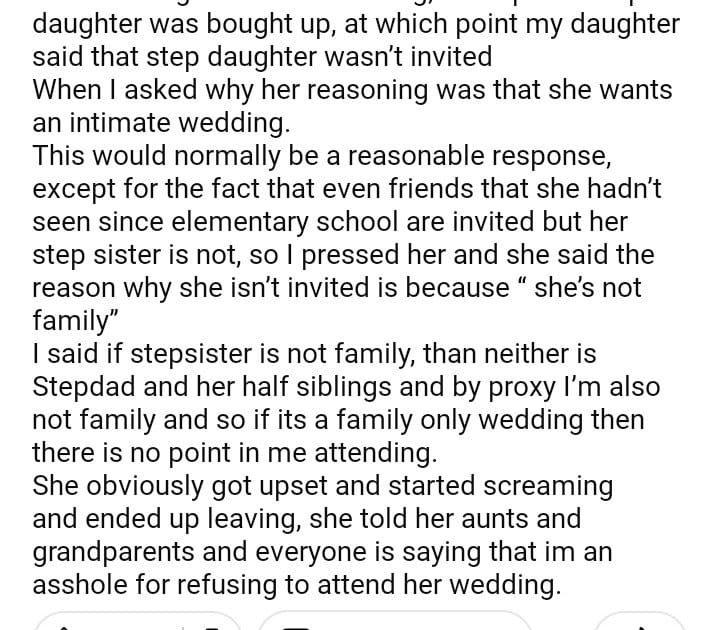The image size is (720, 630).
Task: Click the text "there is no point in me attending."
Action: pos(234,453)
